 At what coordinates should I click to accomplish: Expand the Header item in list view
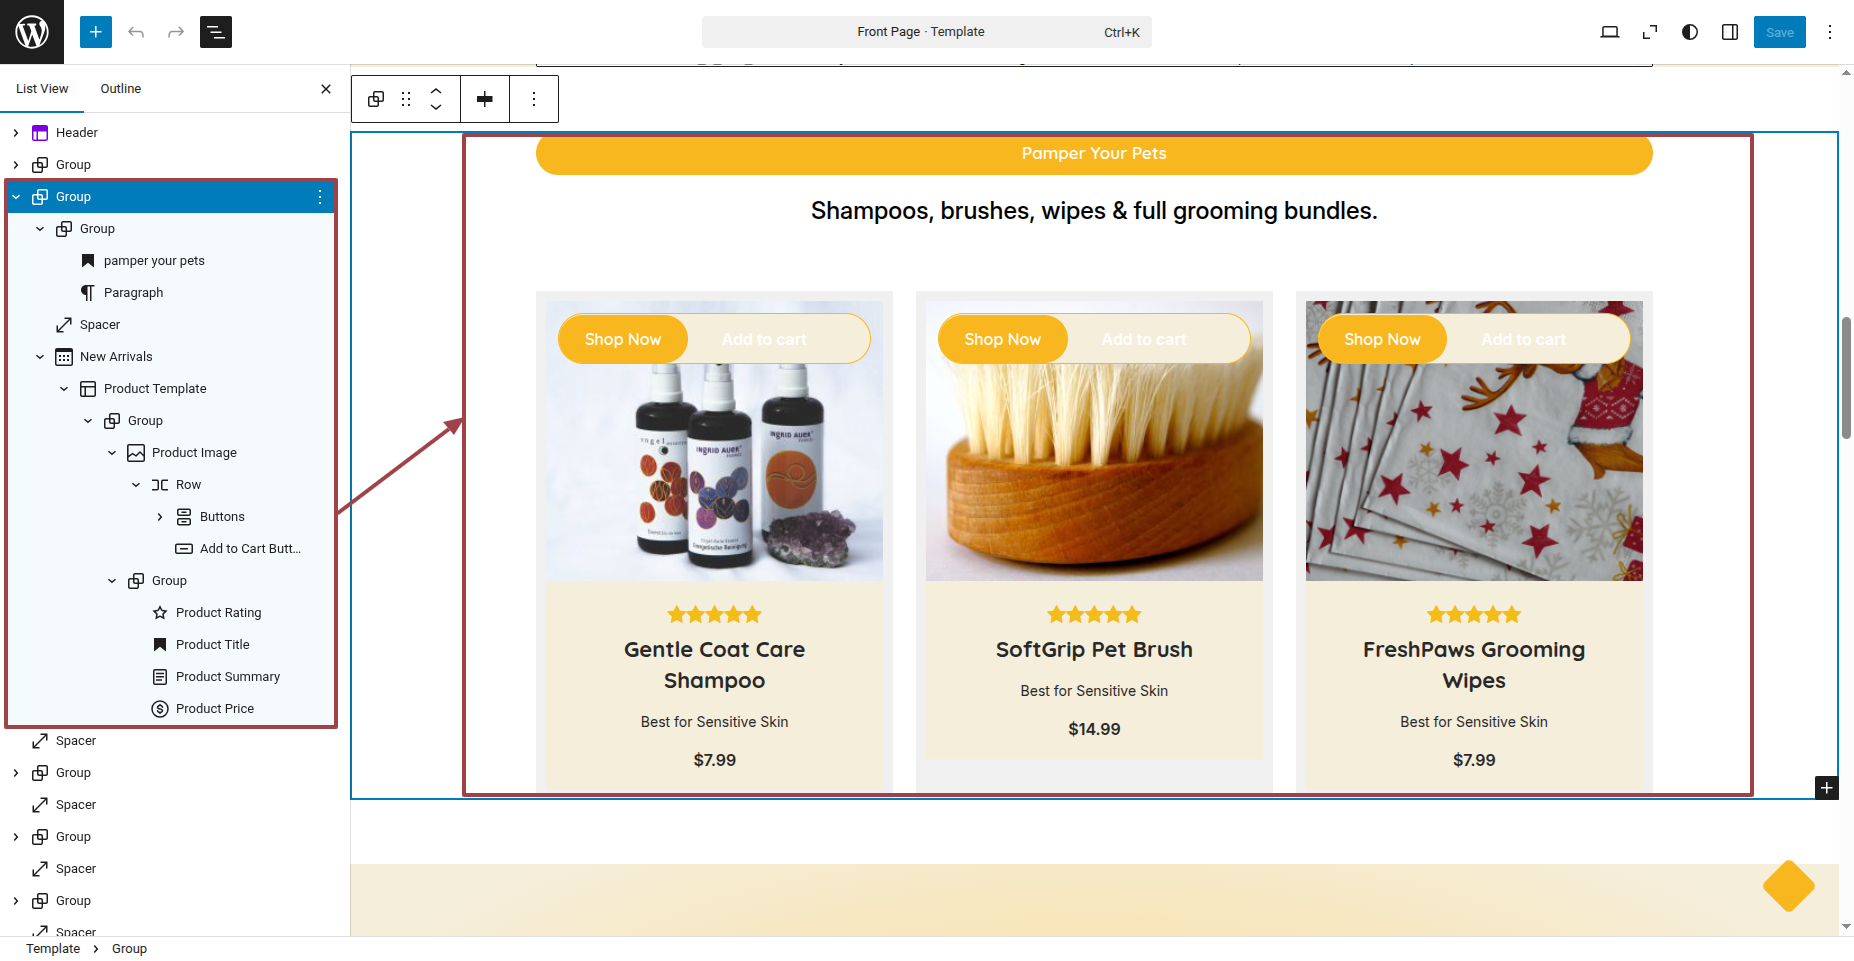16,133
